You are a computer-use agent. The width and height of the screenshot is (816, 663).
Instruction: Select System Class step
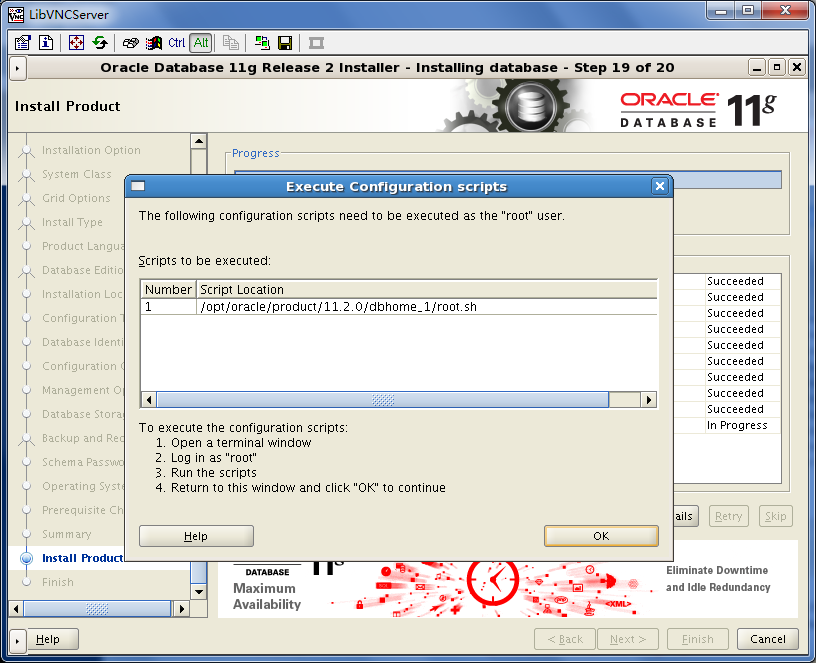(x=76, y=174)
